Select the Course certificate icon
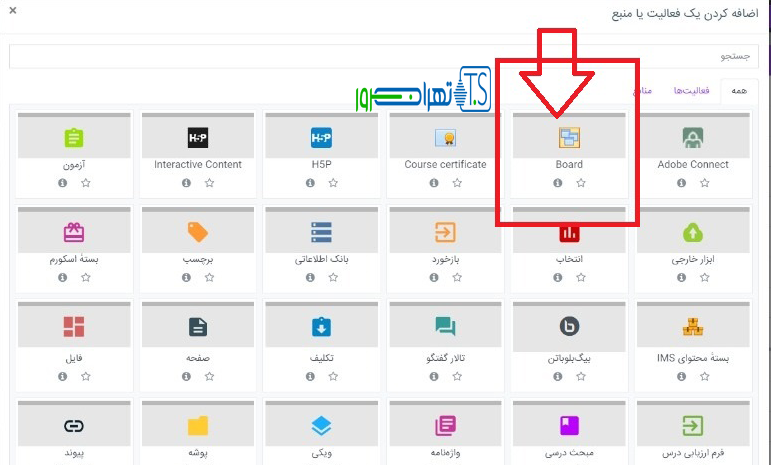This screenshot has height=465, width=771. tap(445, 138)
